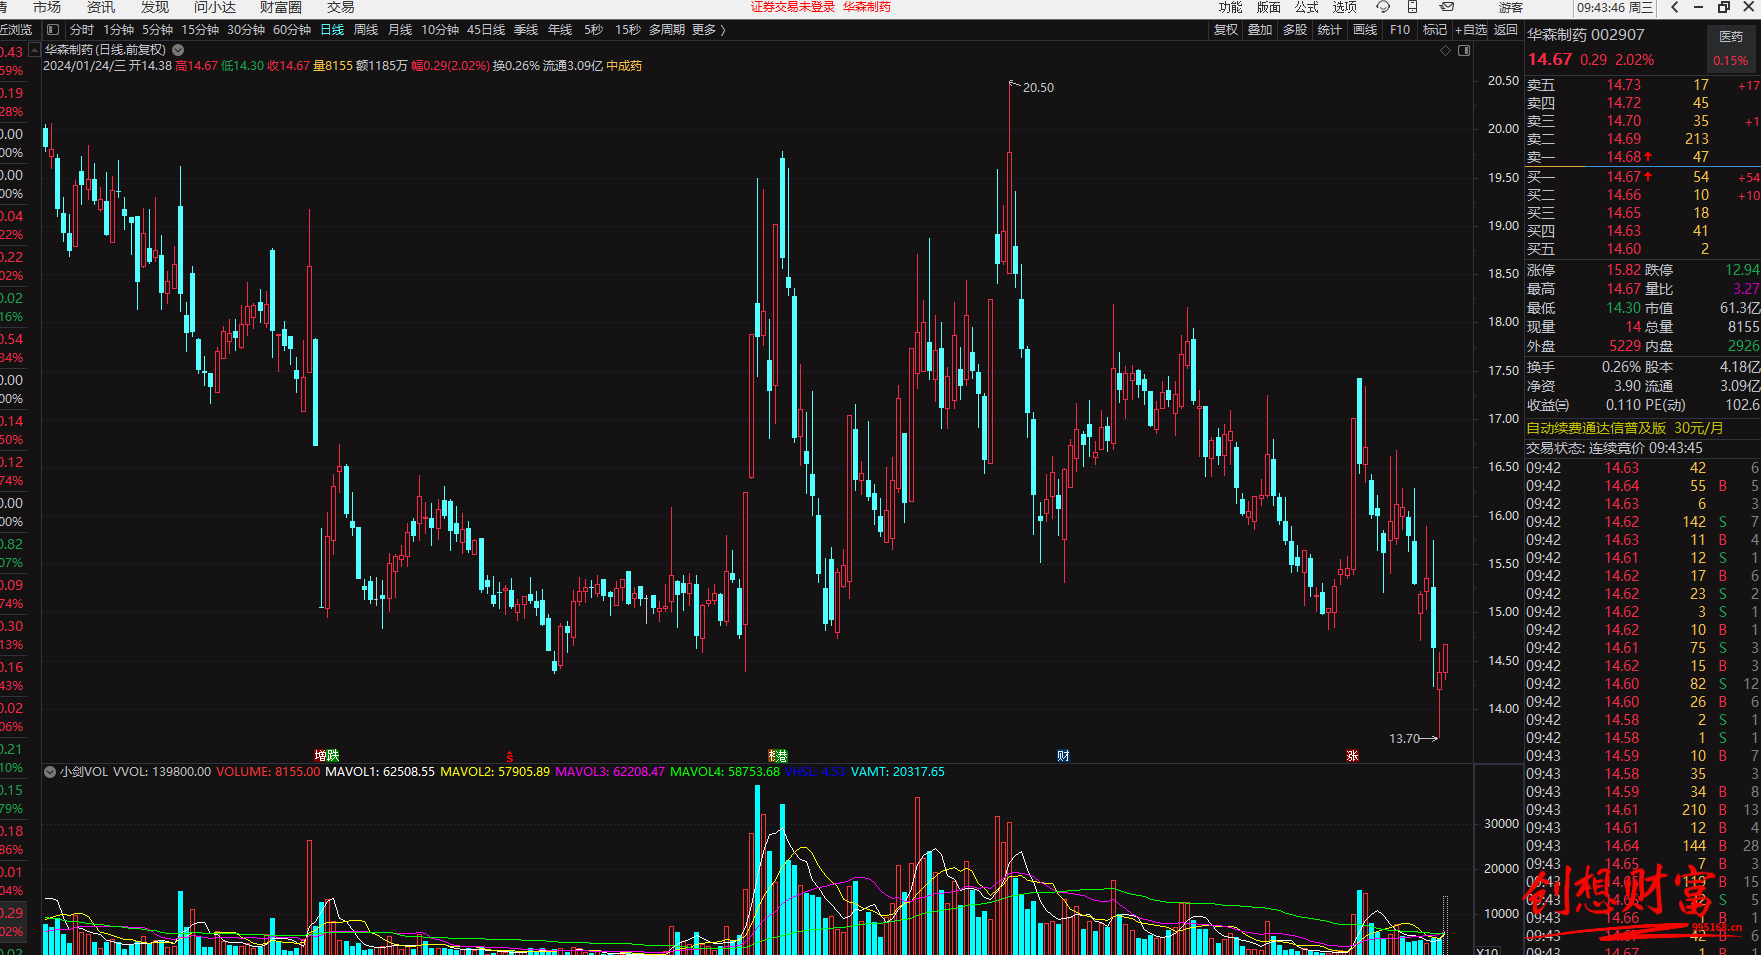Open the message envelope icon
1761x955 pixels.
coord(1447,7)
